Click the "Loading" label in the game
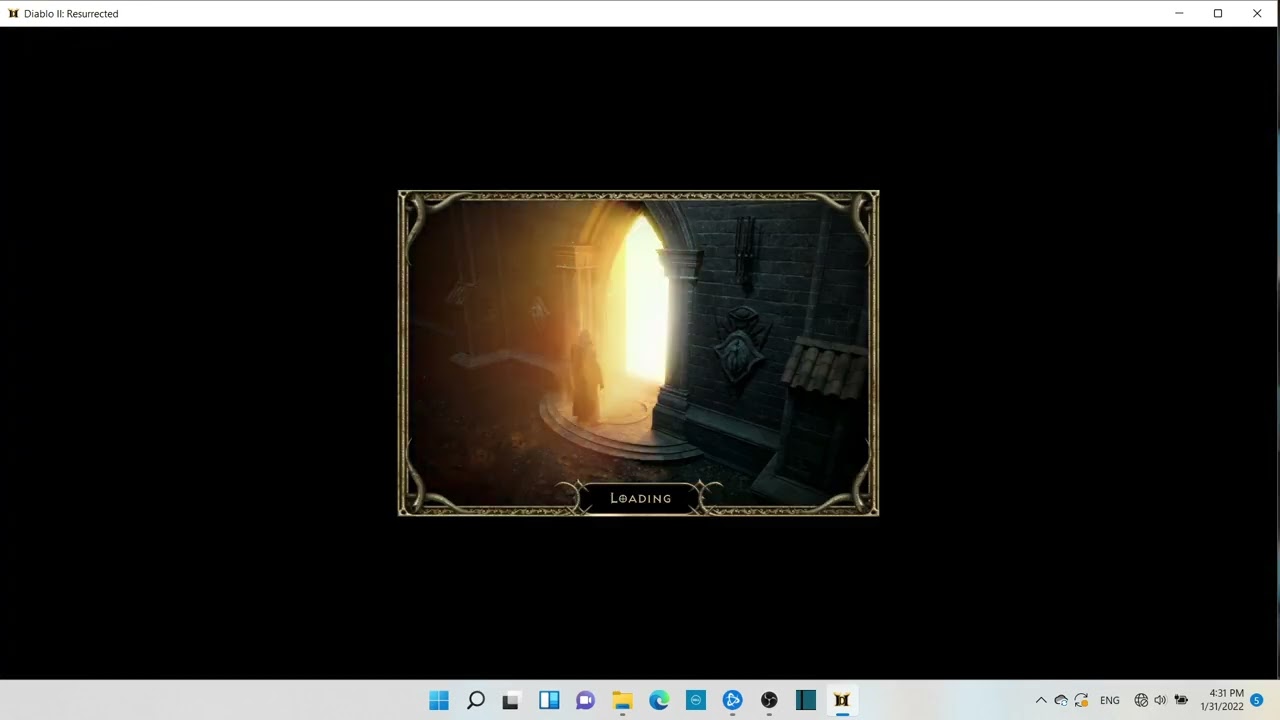The height and width of the screenshot is (720, 1280). 641,498
